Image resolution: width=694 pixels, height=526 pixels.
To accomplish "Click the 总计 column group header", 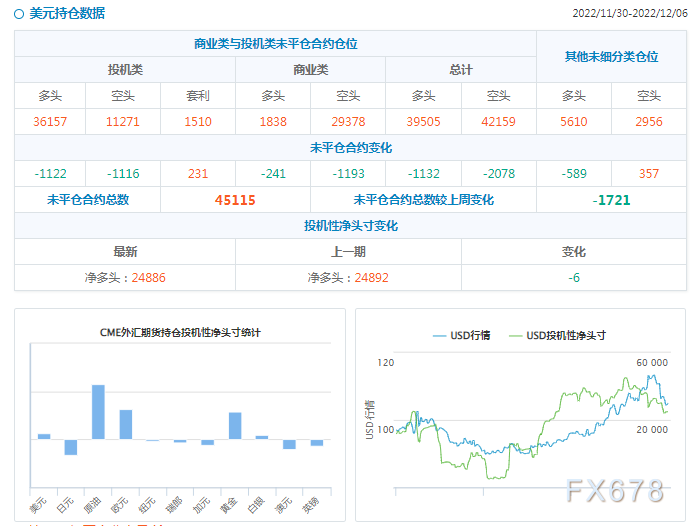I will click(x=461, y=70).
